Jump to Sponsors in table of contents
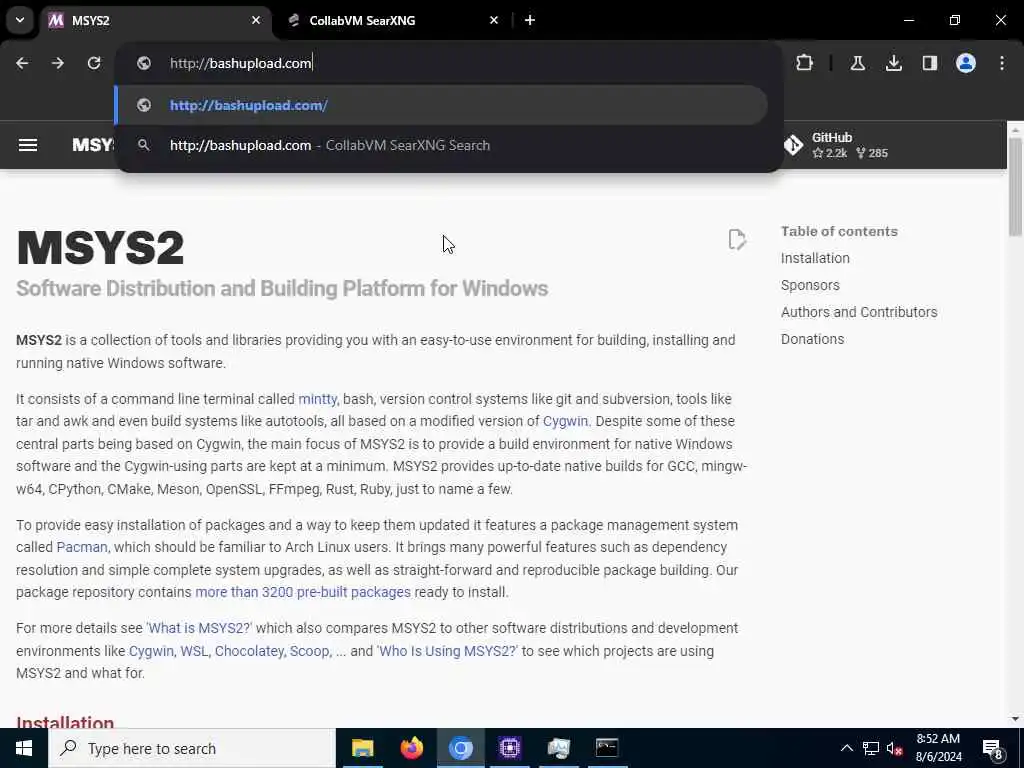Viewport: 1024px width, 768px height. [x=810, y=285]
